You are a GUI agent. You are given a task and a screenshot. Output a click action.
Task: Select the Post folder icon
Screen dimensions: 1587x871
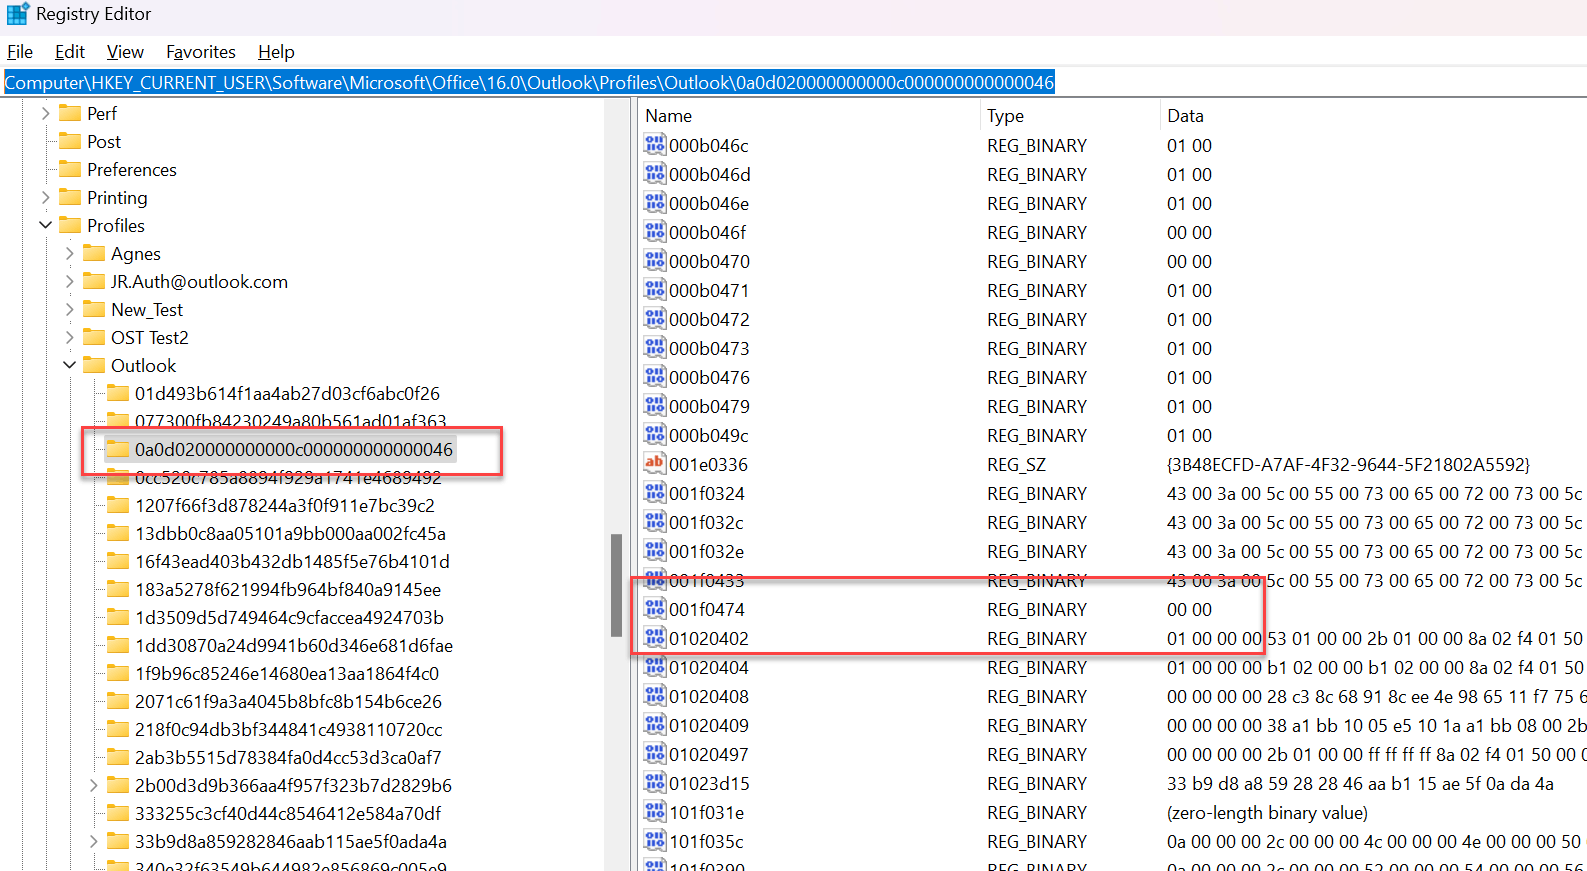tap(70, 141)
